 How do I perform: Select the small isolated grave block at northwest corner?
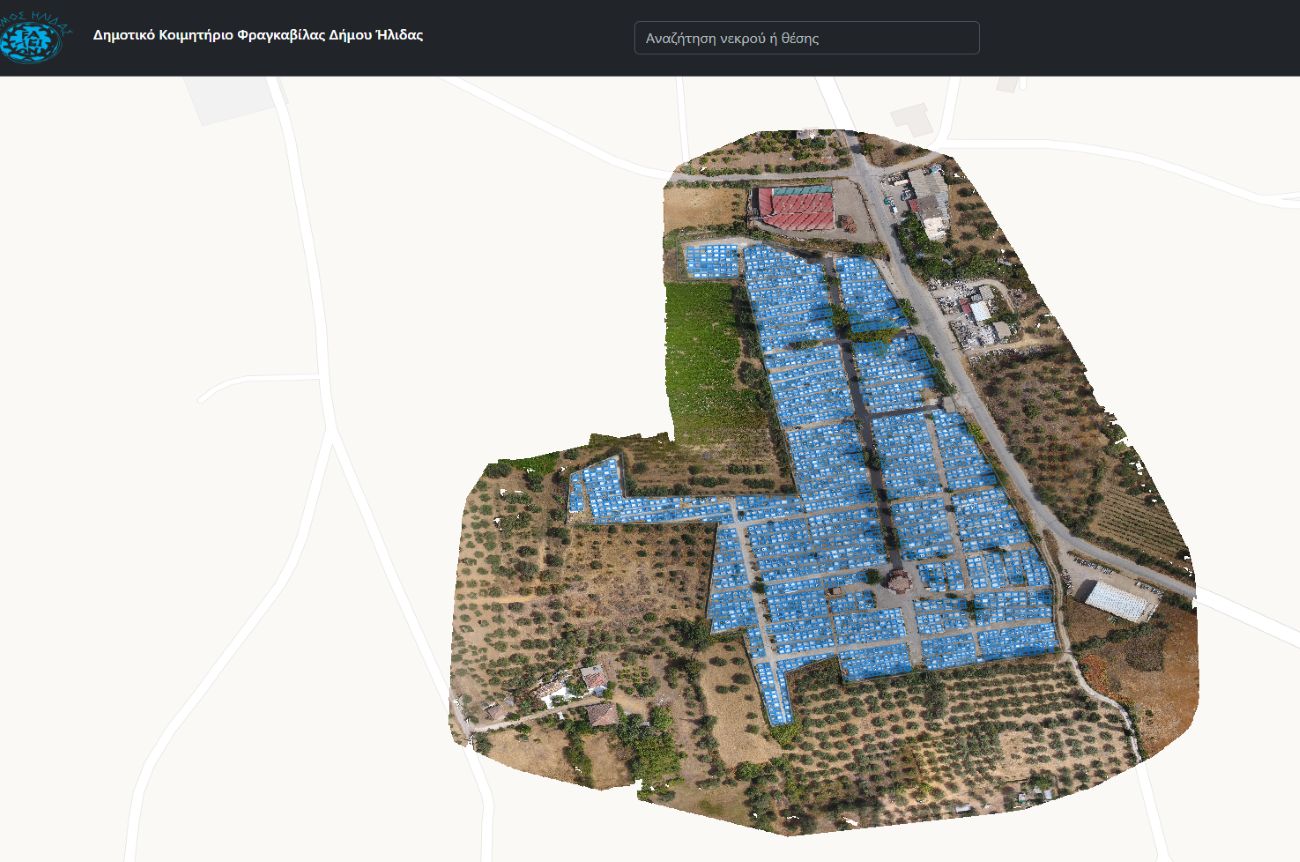click(x=711, y=260)
